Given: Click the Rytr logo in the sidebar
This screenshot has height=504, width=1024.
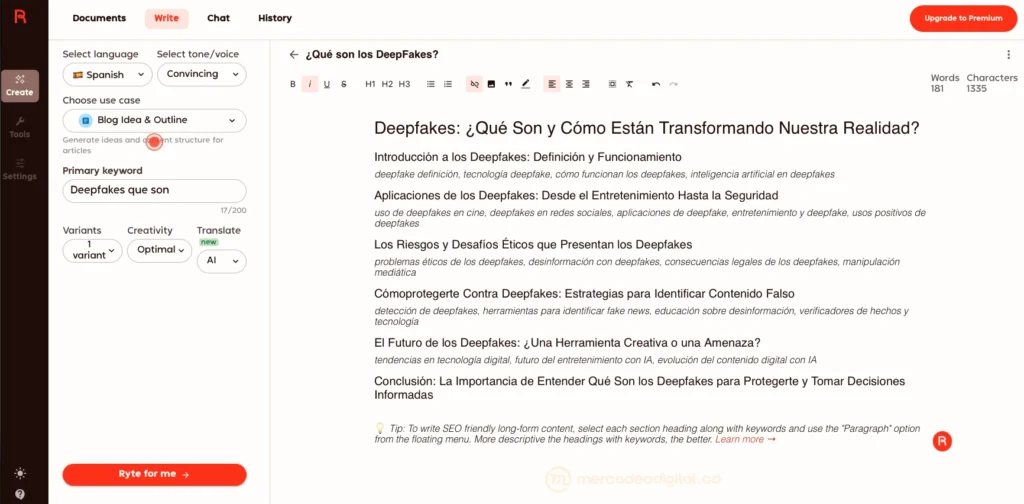Looking at the screenshot, I should (x=20, y=17).
